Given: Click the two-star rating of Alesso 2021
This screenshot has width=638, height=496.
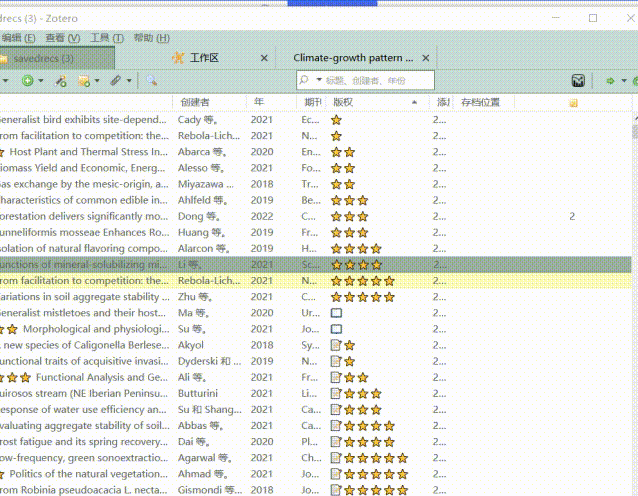Looking at the screenshot, I should pos(343,168).
